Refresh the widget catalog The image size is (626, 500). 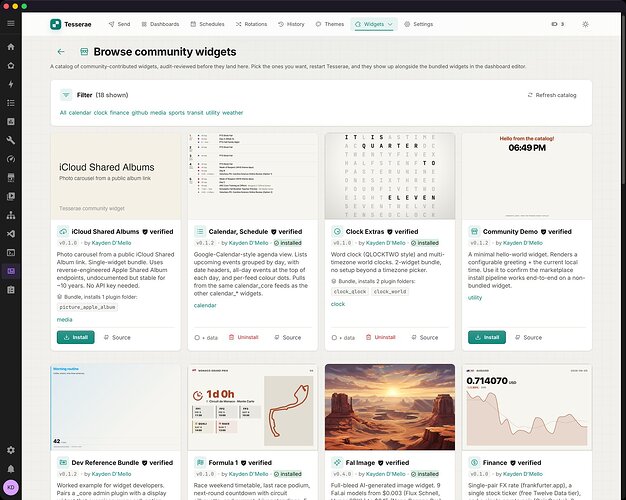point(552,95)
